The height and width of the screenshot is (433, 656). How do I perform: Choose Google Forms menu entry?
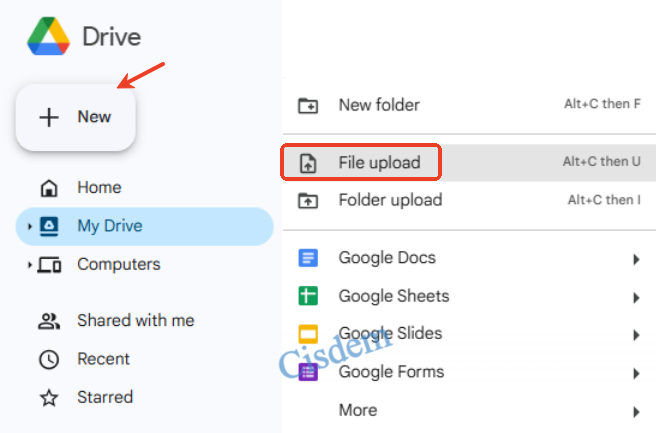pyautogui.click(x=469, y=372)
